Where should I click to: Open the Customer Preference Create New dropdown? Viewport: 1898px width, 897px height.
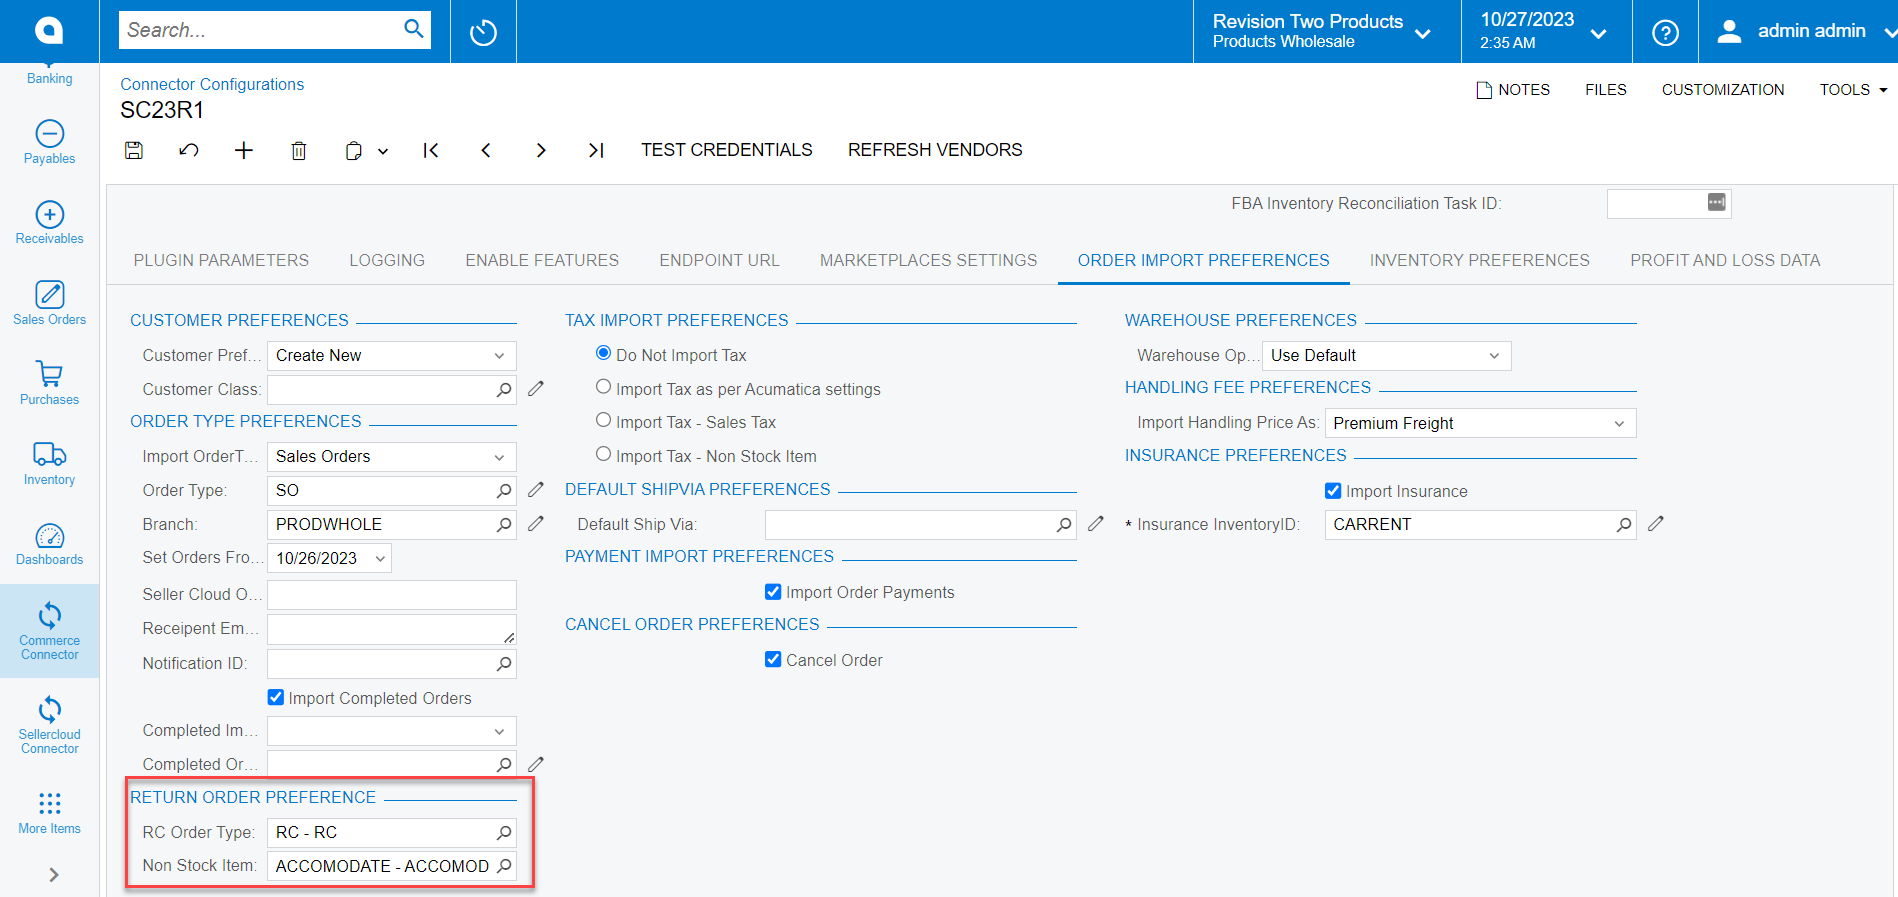(x=392, y=356)
